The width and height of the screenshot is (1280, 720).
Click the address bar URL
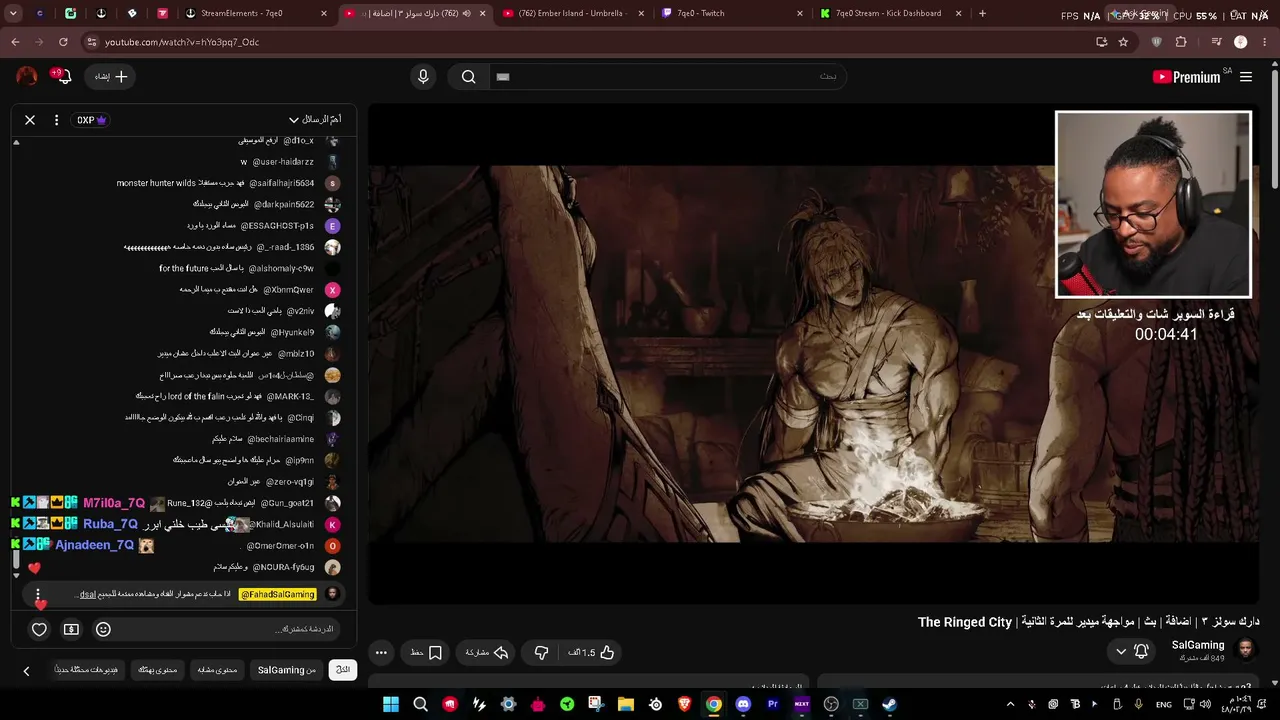(182, 42)
